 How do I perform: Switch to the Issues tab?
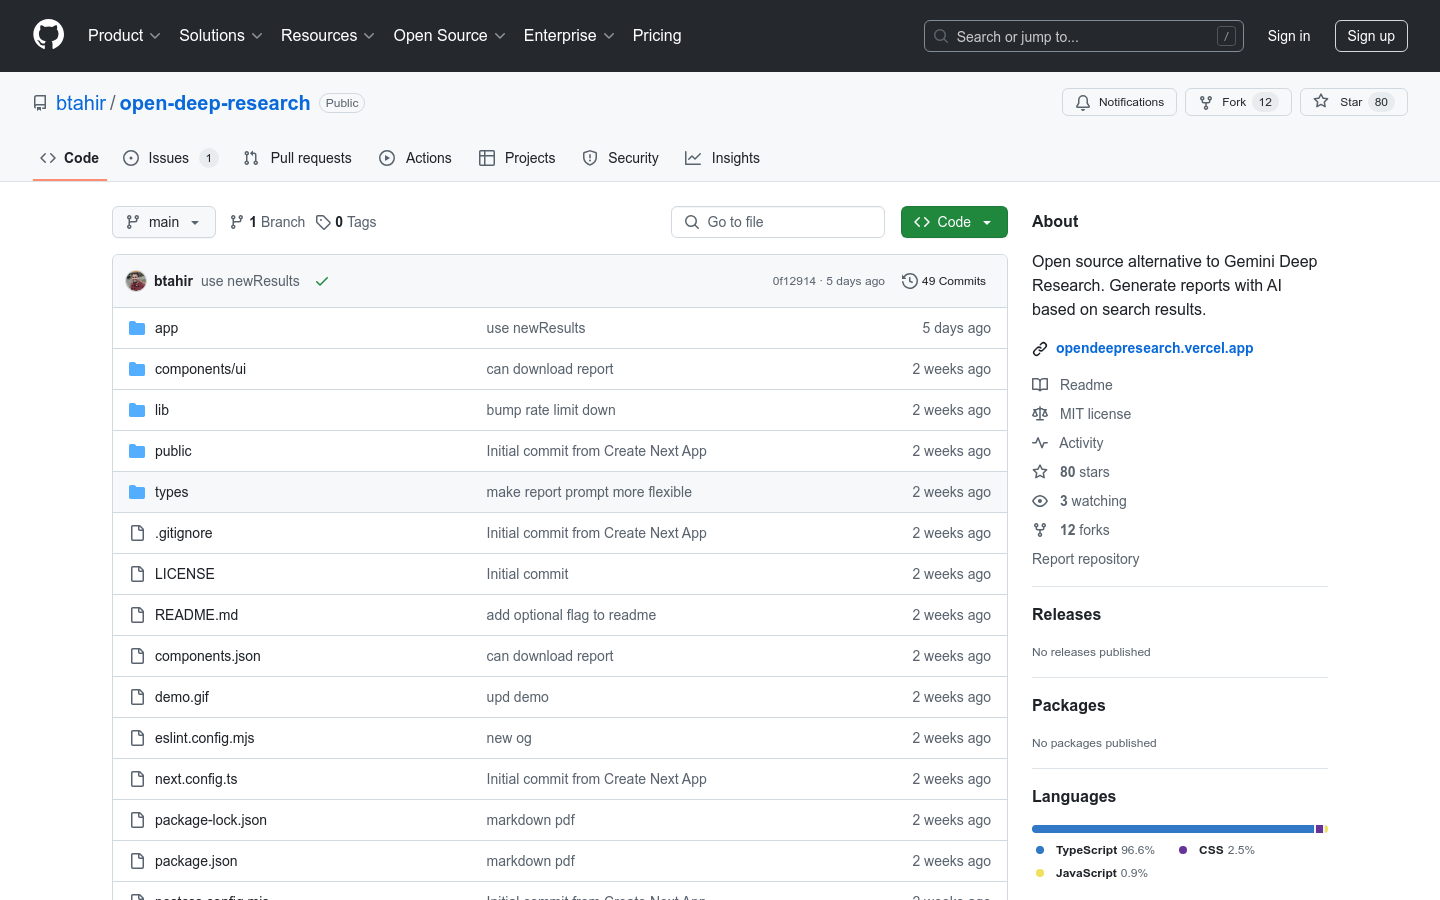(x=170, y=158)
